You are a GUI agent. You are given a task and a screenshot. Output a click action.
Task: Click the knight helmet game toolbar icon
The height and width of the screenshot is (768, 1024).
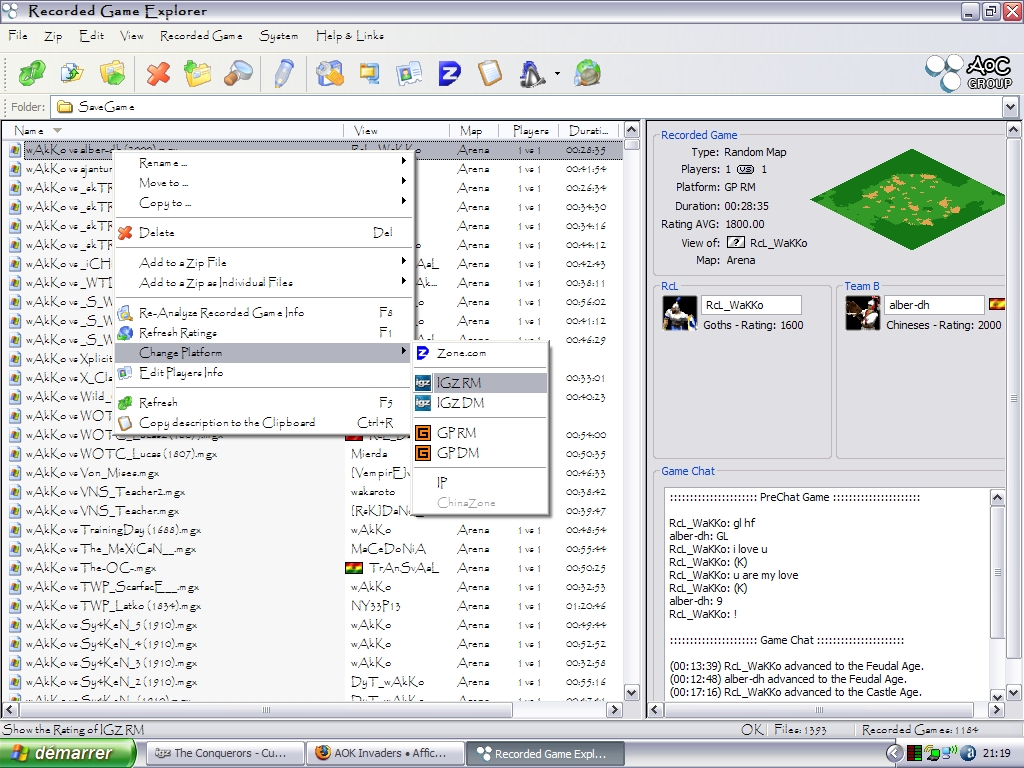pos(532,73)
